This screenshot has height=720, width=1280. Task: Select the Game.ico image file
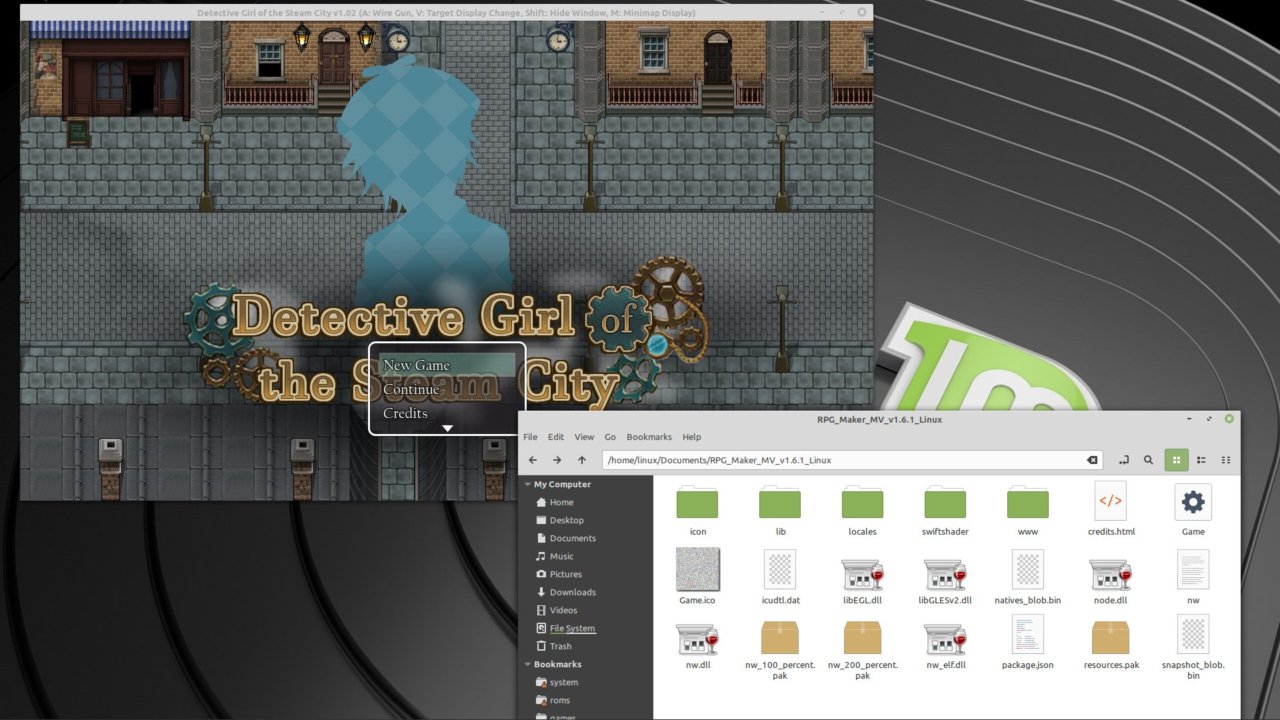[x=698, y=569]
